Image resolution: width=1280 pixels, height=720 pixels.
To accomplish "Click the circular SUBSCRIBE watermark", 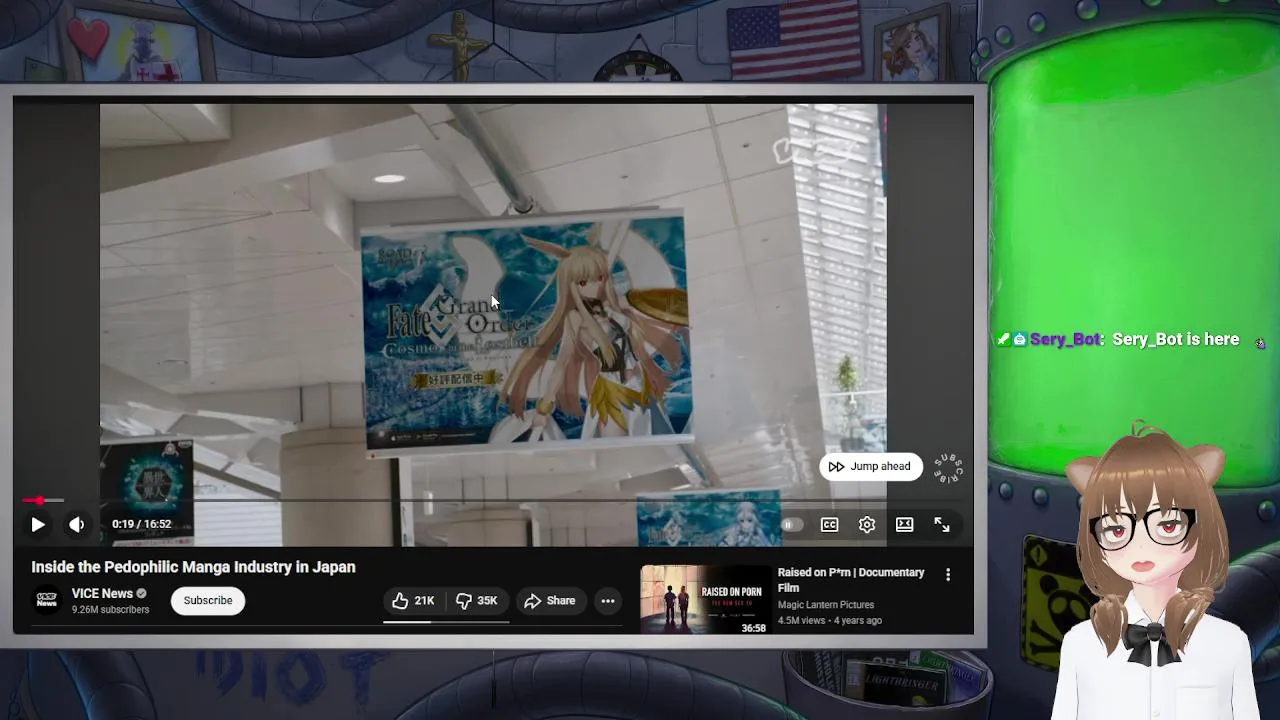I will click(948, 468).
